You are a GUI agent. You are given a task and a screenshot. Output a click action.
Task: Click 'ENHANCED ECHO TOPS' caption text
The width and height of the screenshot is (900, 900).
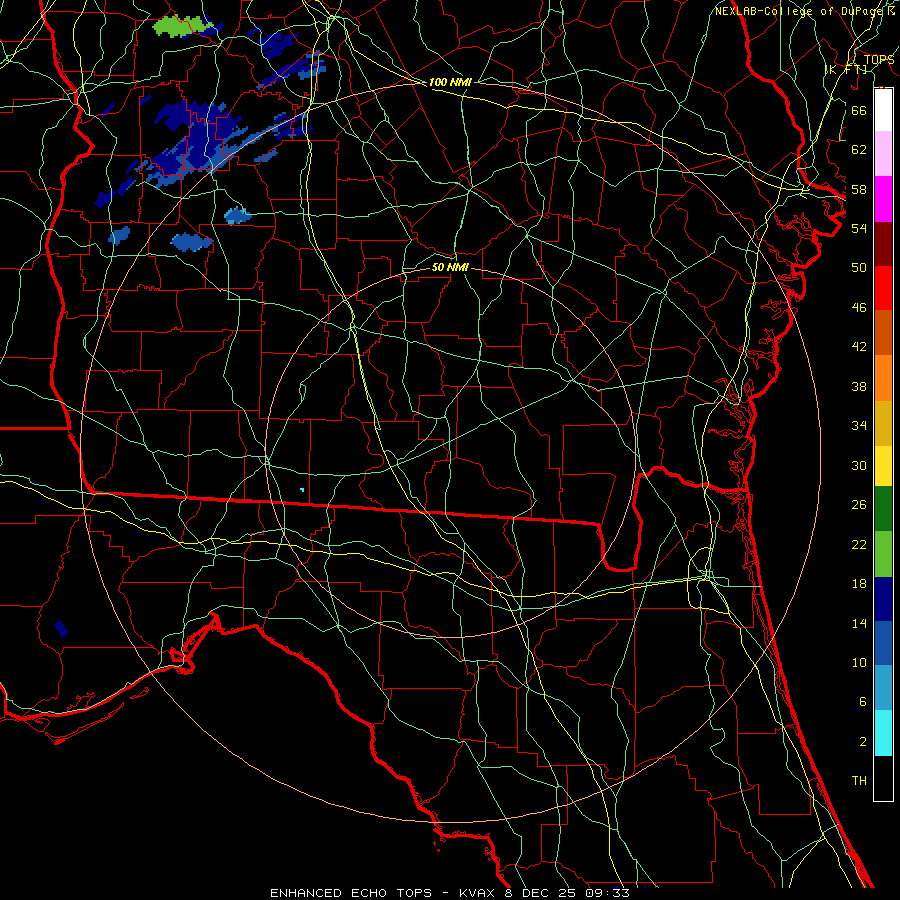[x=351, y=893]
